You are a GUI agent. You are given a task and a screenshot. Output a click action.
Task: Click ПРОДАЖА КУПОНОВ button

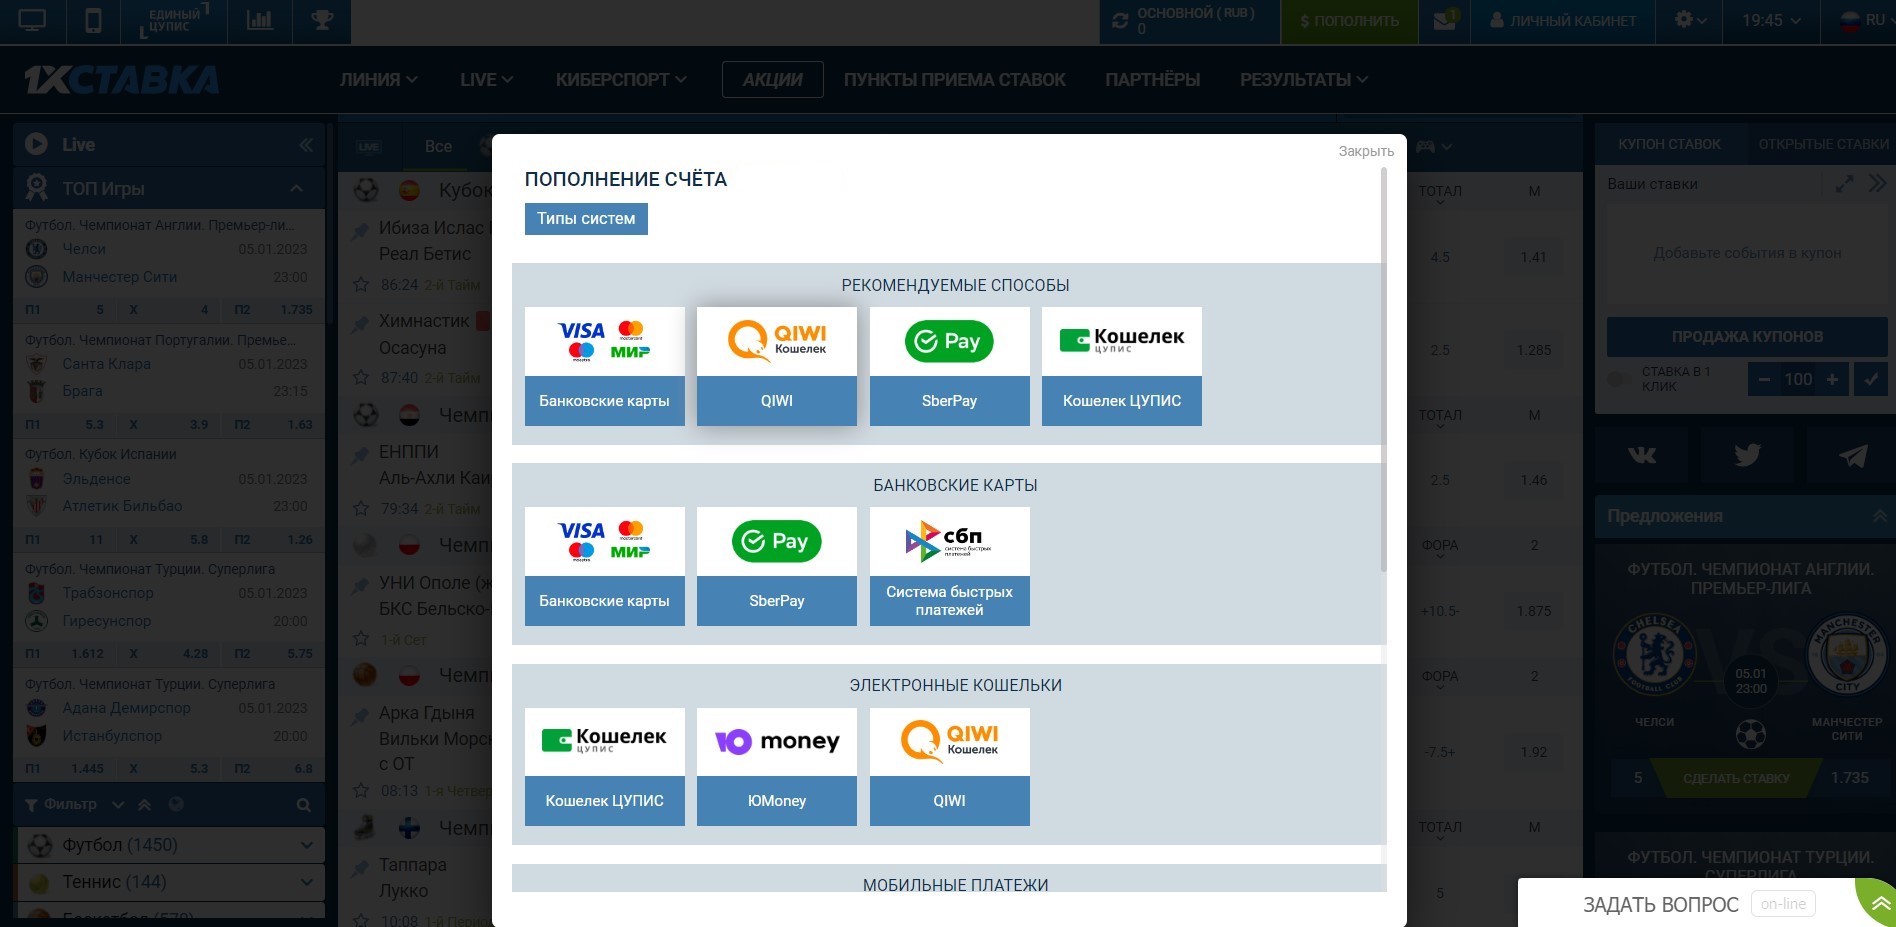(1747, 337)
